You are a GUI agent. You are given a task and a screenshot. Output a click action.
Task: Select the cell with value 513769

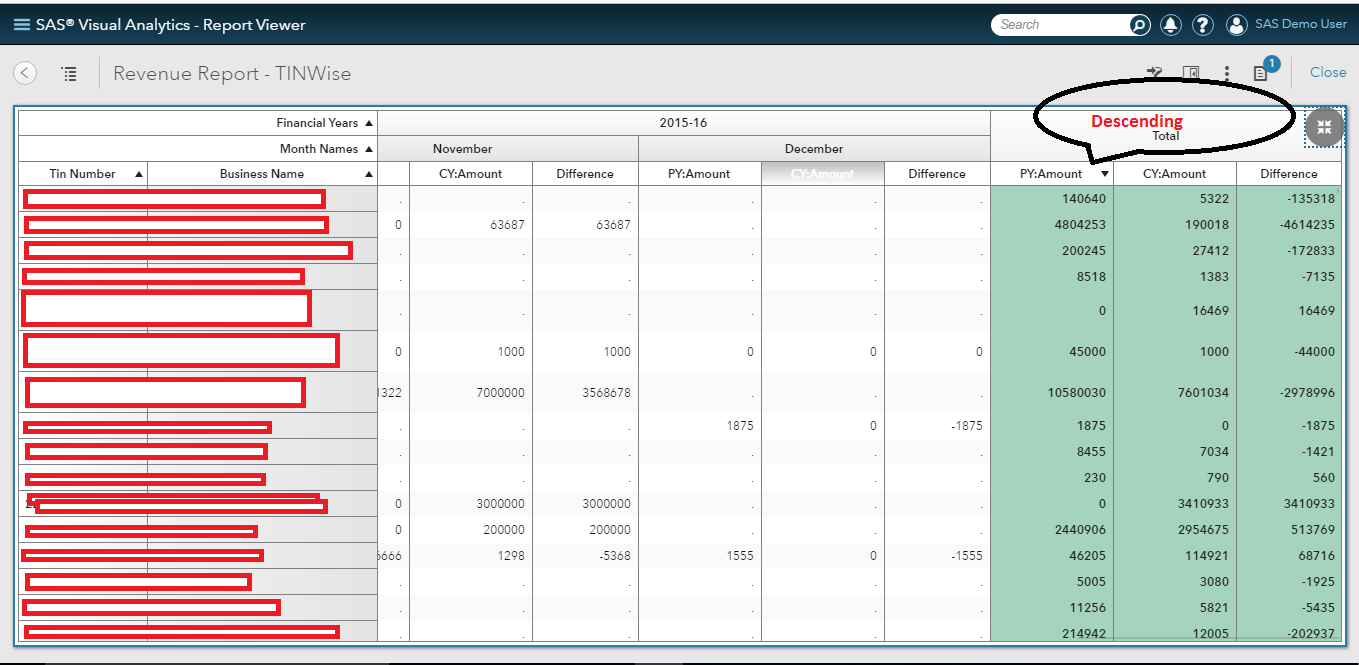point(1290,530)
